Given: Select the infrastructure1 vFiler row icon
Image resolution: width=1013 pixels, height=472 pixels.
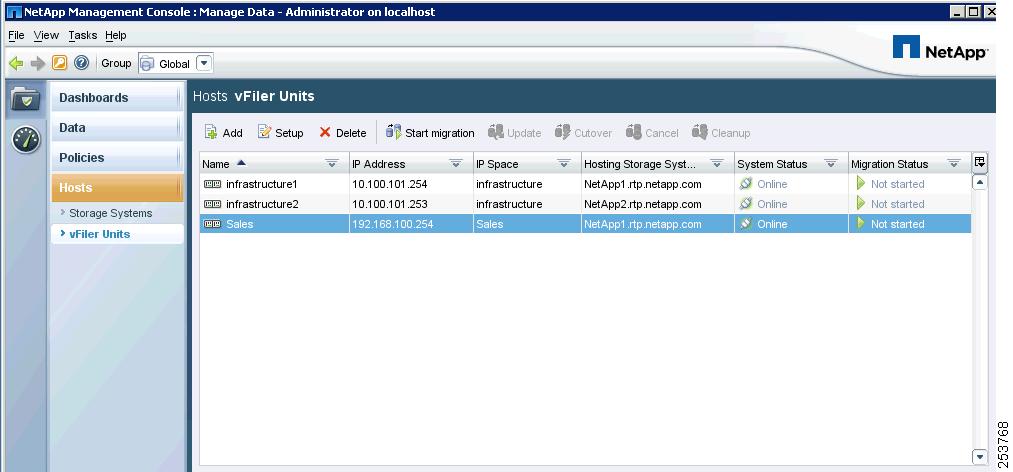Looking at the screenshot, I should click(212, 184).
